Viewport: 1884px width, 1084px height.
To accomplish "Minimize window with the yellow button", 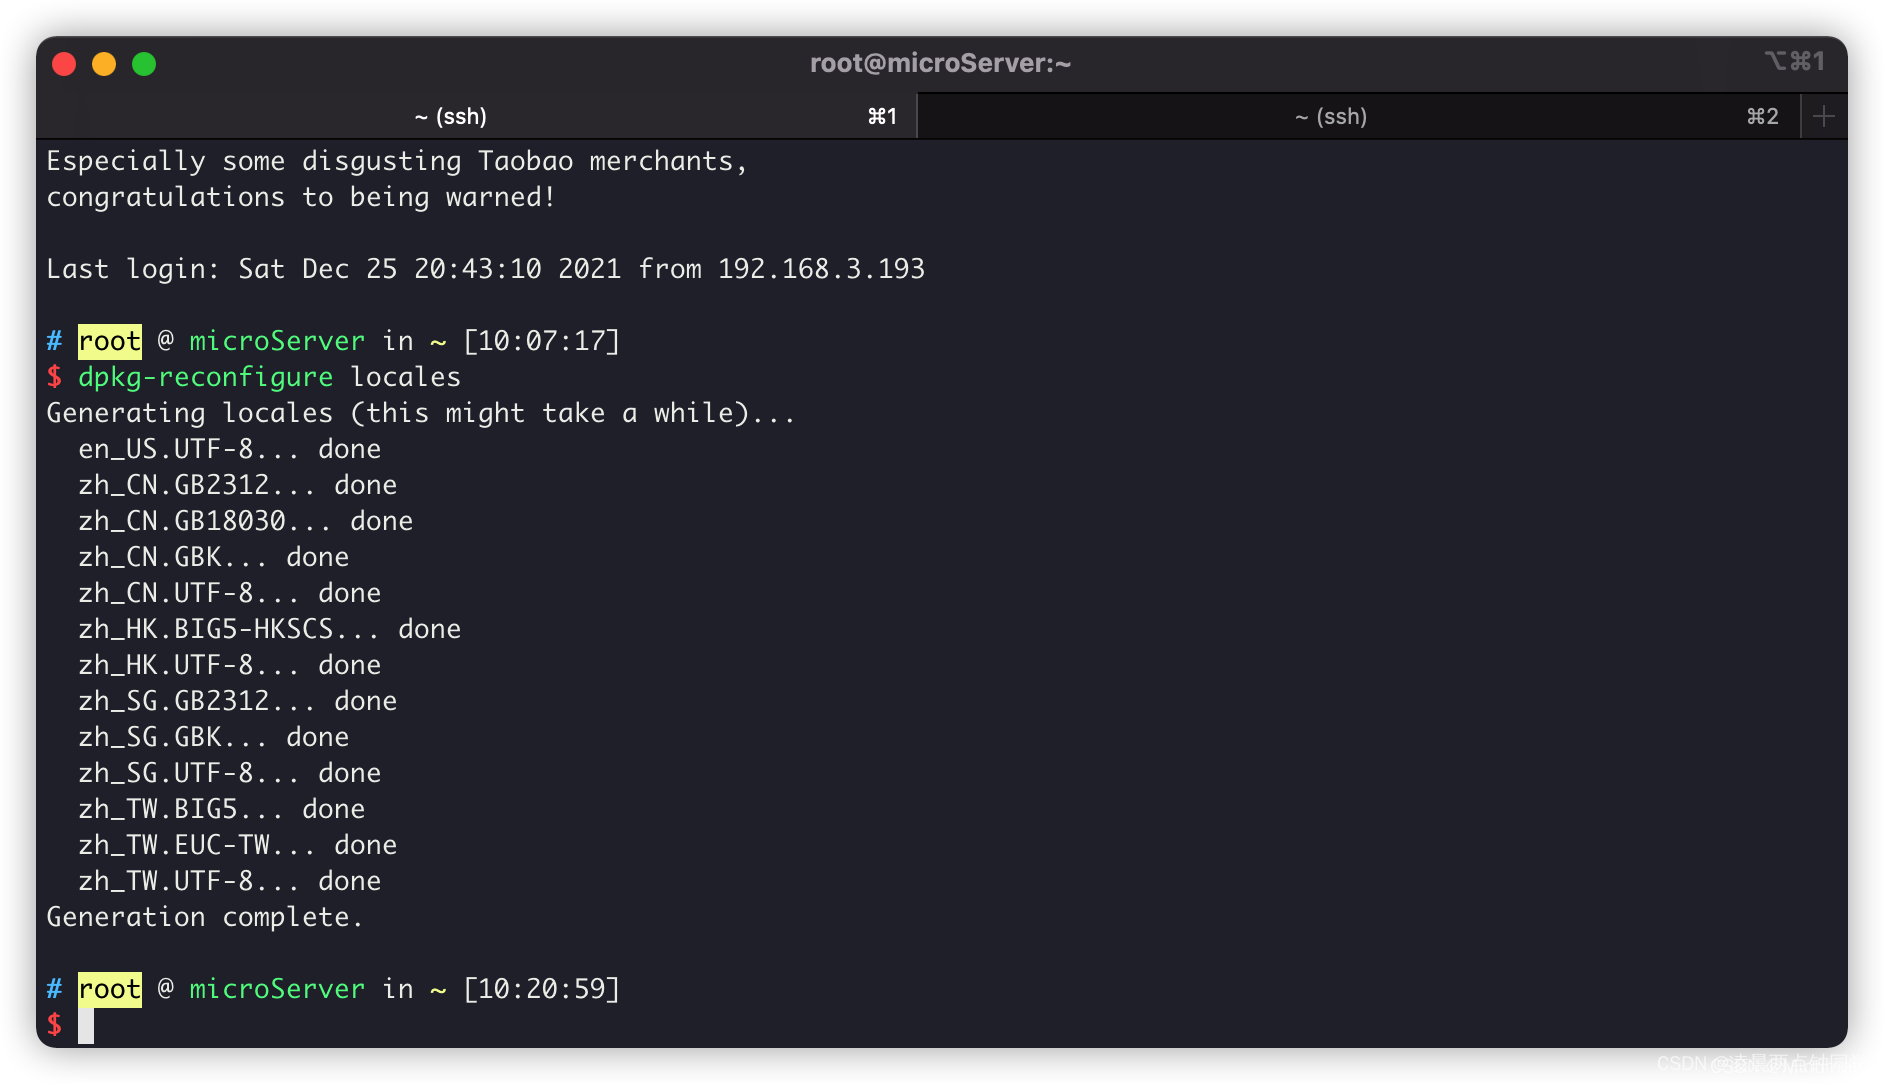I will [x=104, y=64].
